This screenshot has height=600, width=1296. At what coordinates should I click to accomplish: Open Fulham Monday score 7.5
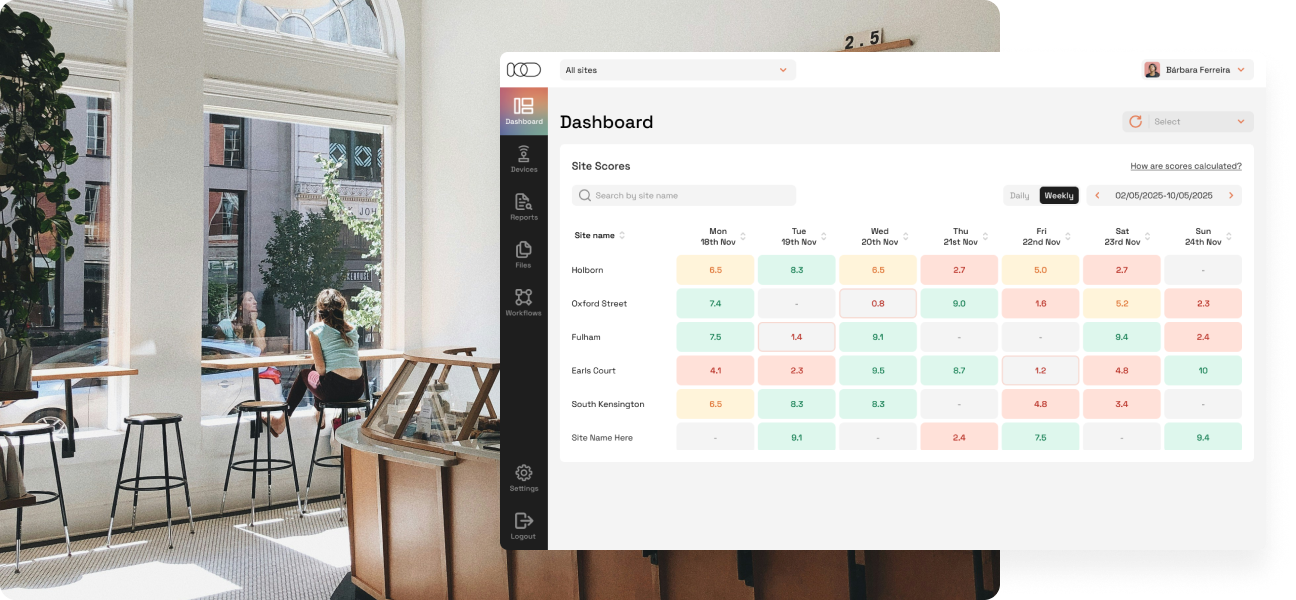[x=716, y=337]
